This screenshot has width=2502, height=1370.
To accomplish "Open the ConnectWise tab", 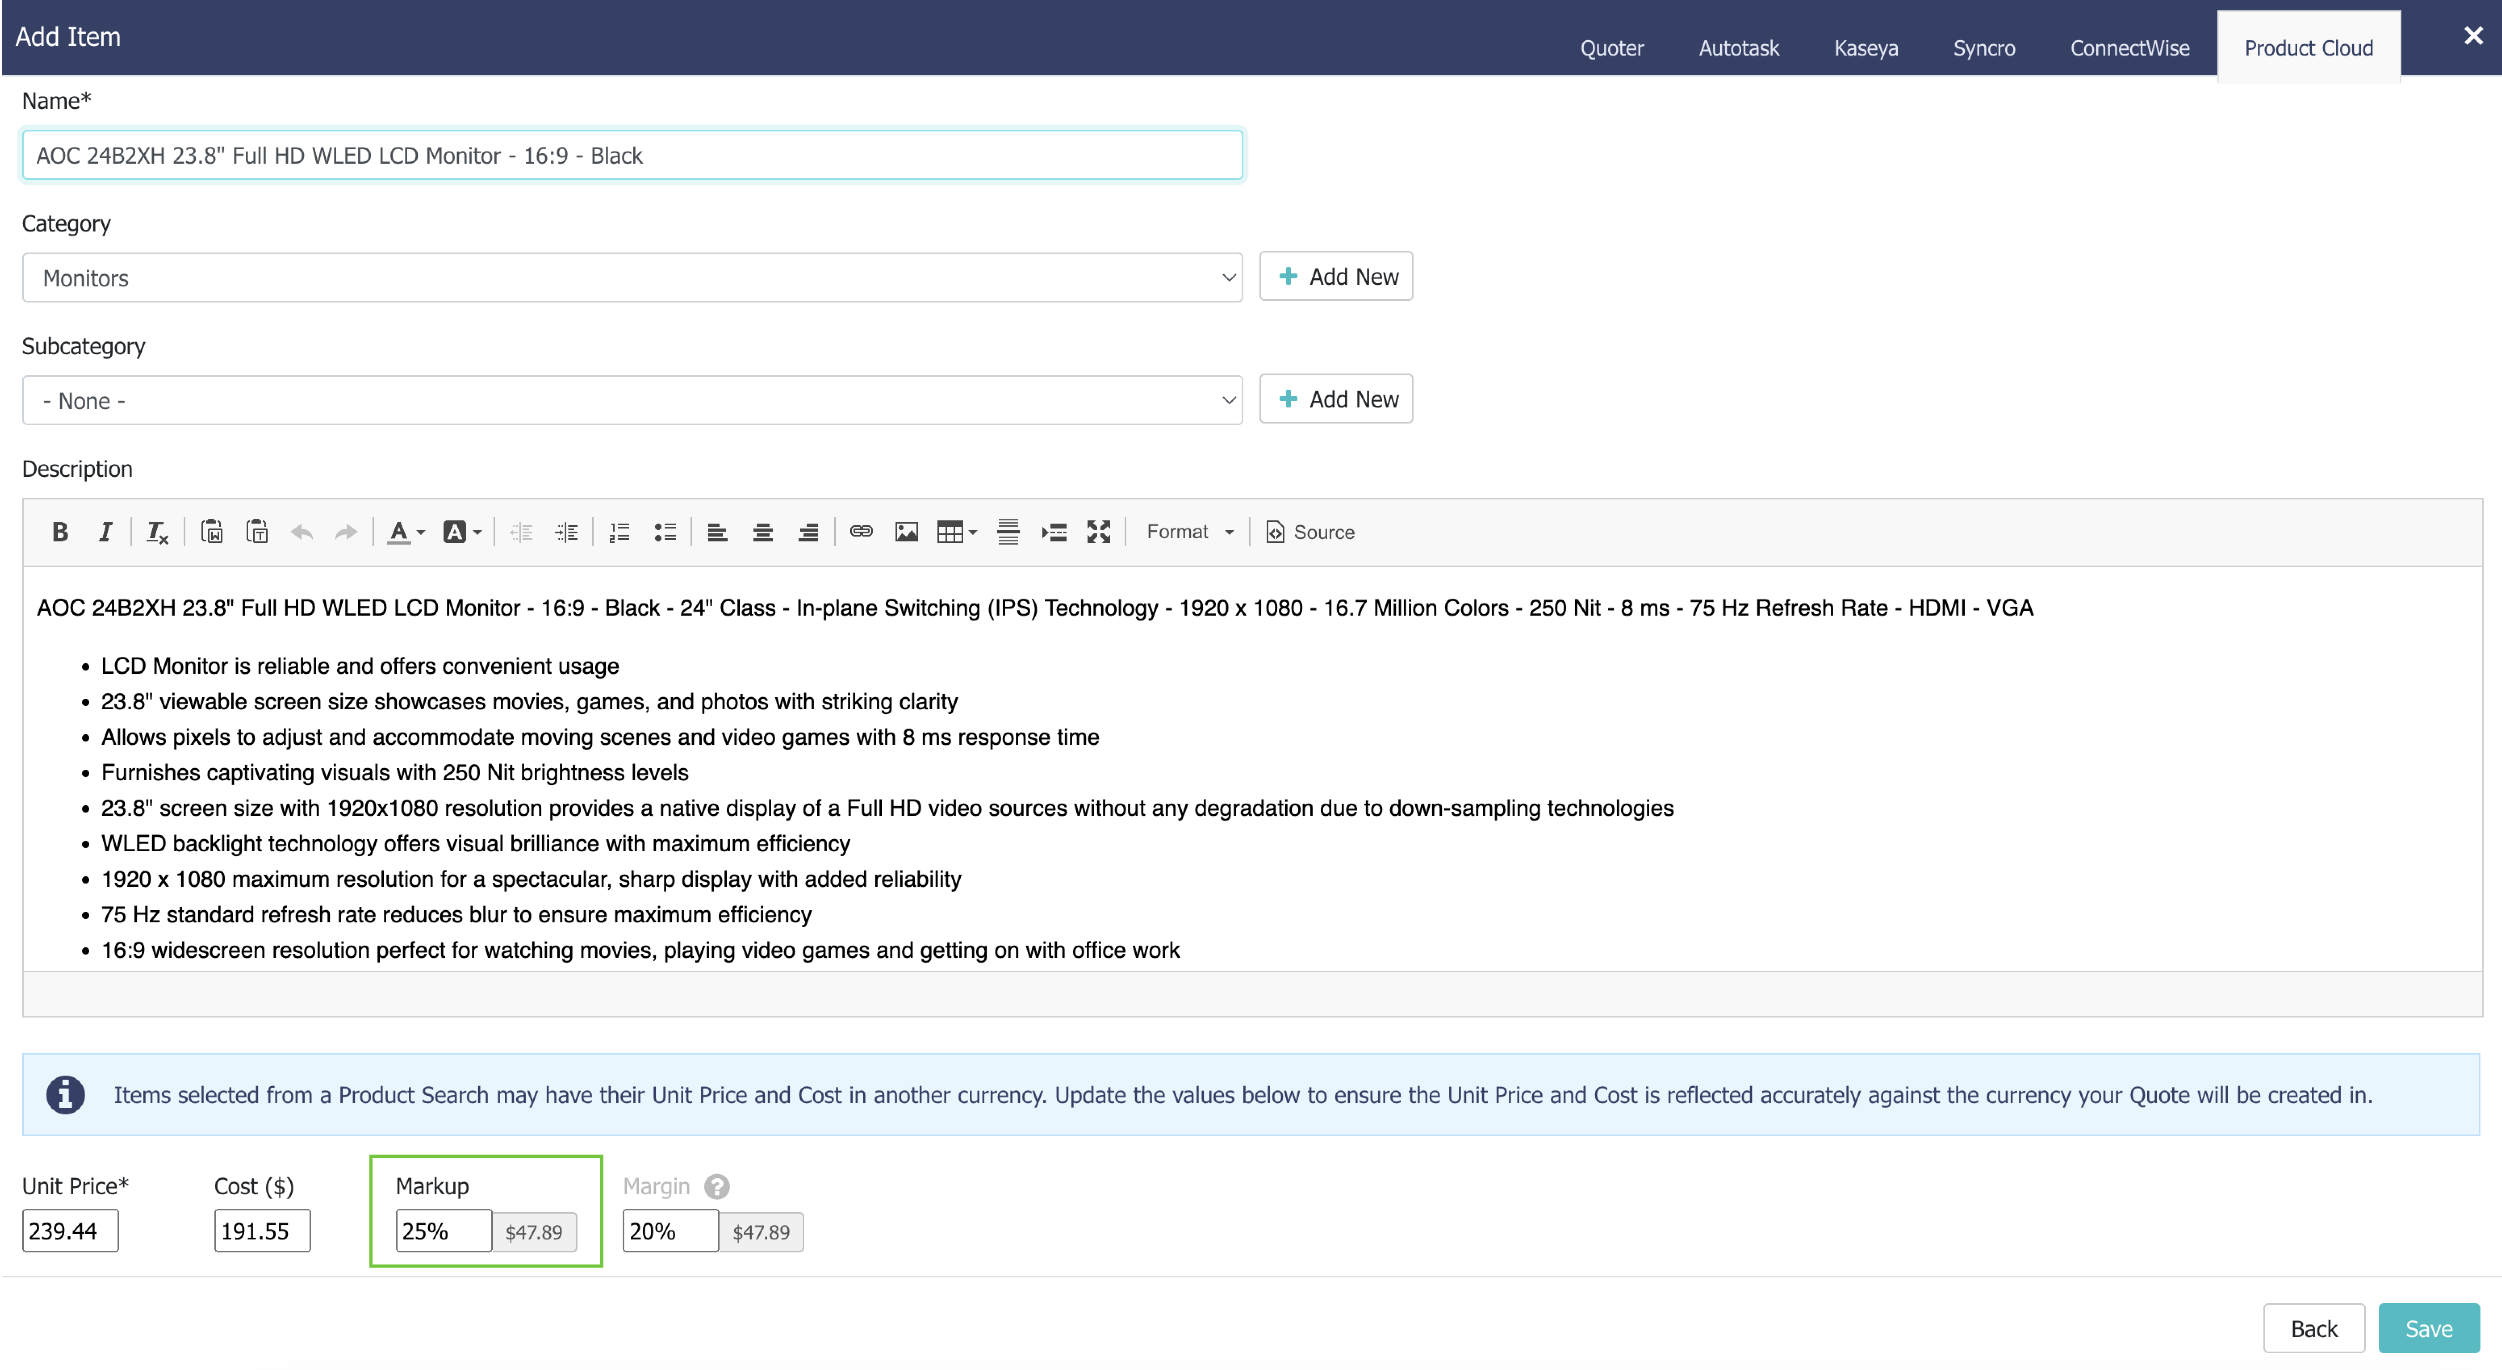I will (2129, 48).
